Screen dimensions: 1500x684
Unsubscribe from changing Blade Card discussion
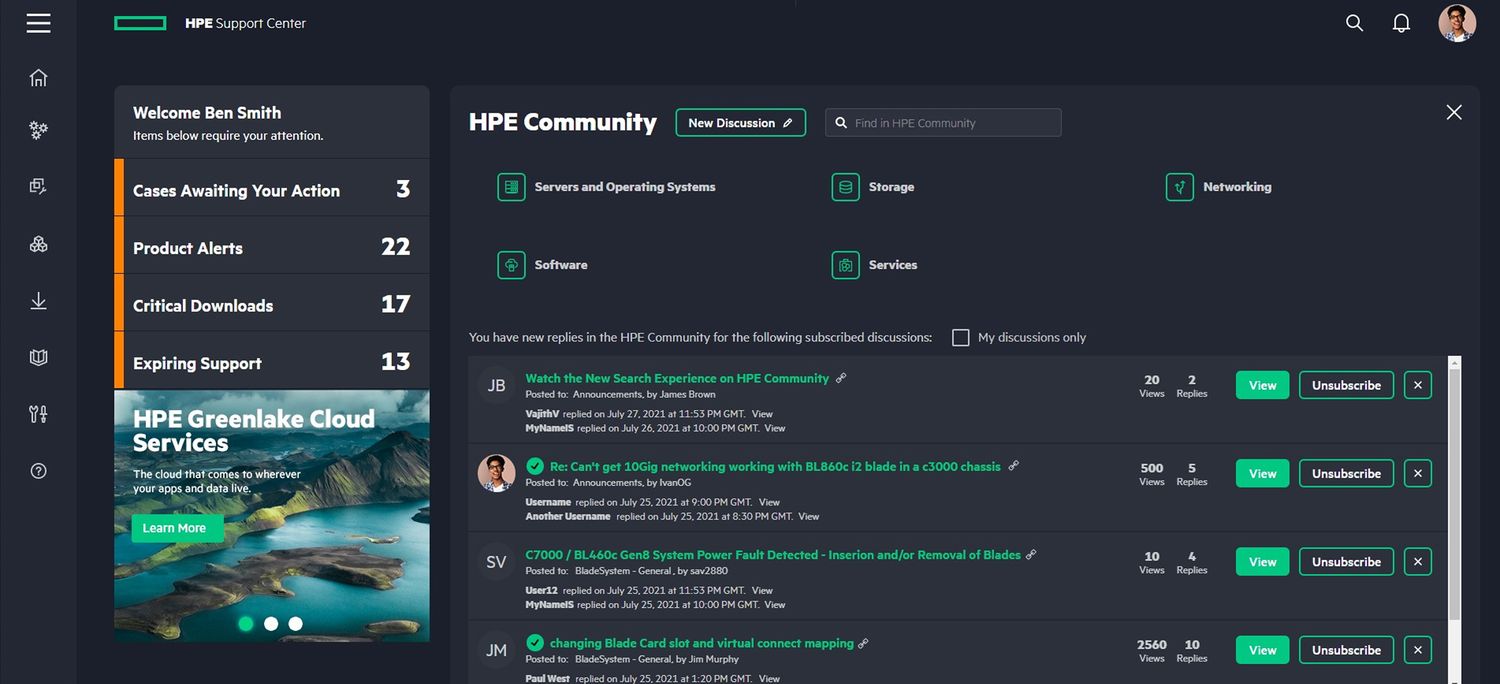point(1346,650)
